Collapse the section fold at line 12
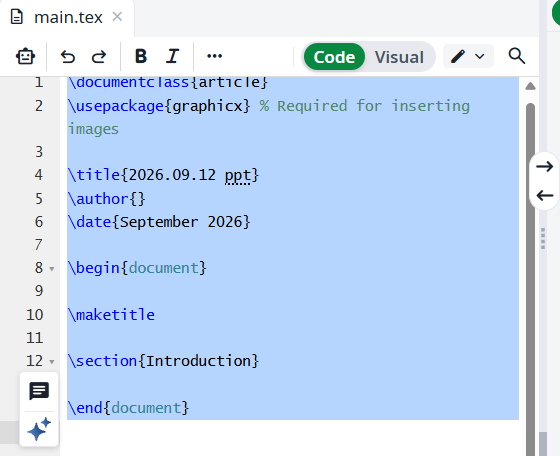 [52, 362]
